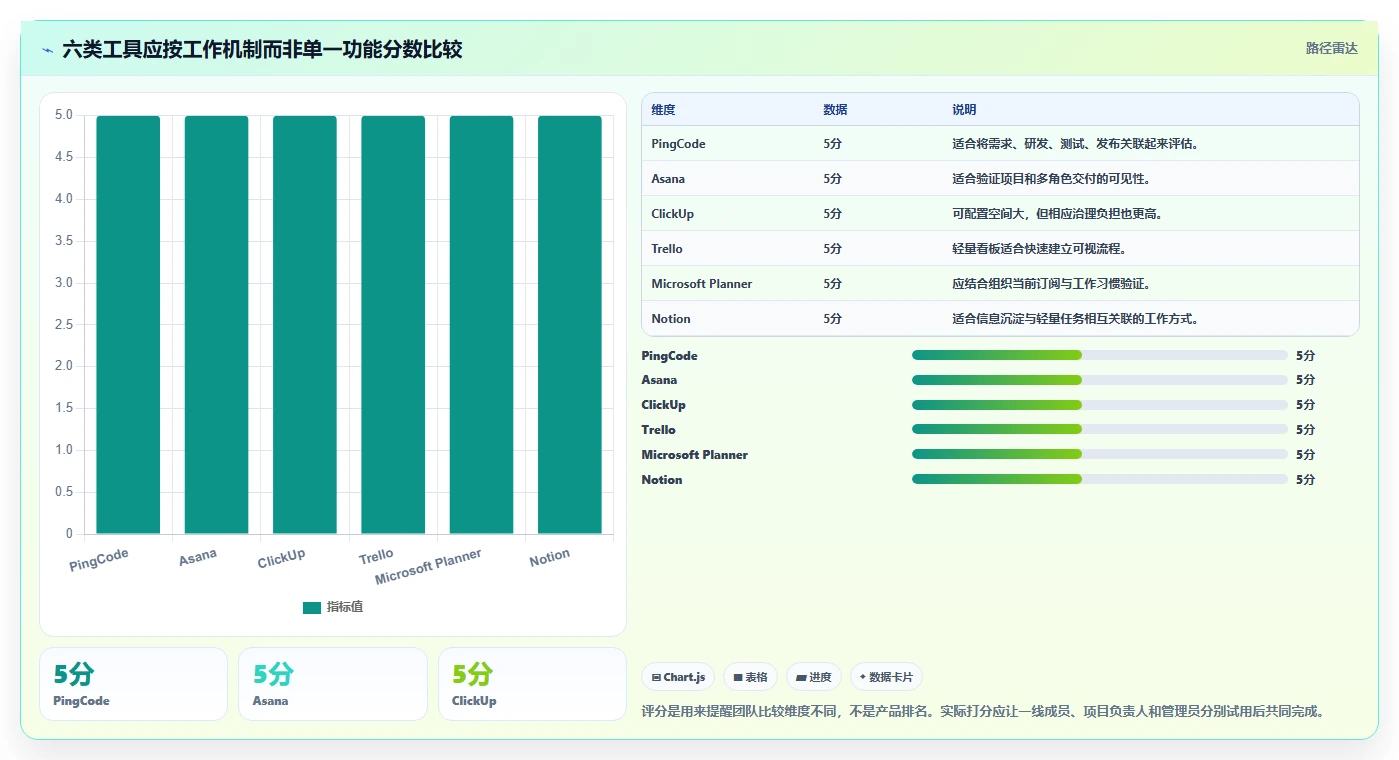Image resolution: width=1399 pixels, height=760 pixels.
Task: Open the ClickUp 5分 data card
Action: [532, 684]
